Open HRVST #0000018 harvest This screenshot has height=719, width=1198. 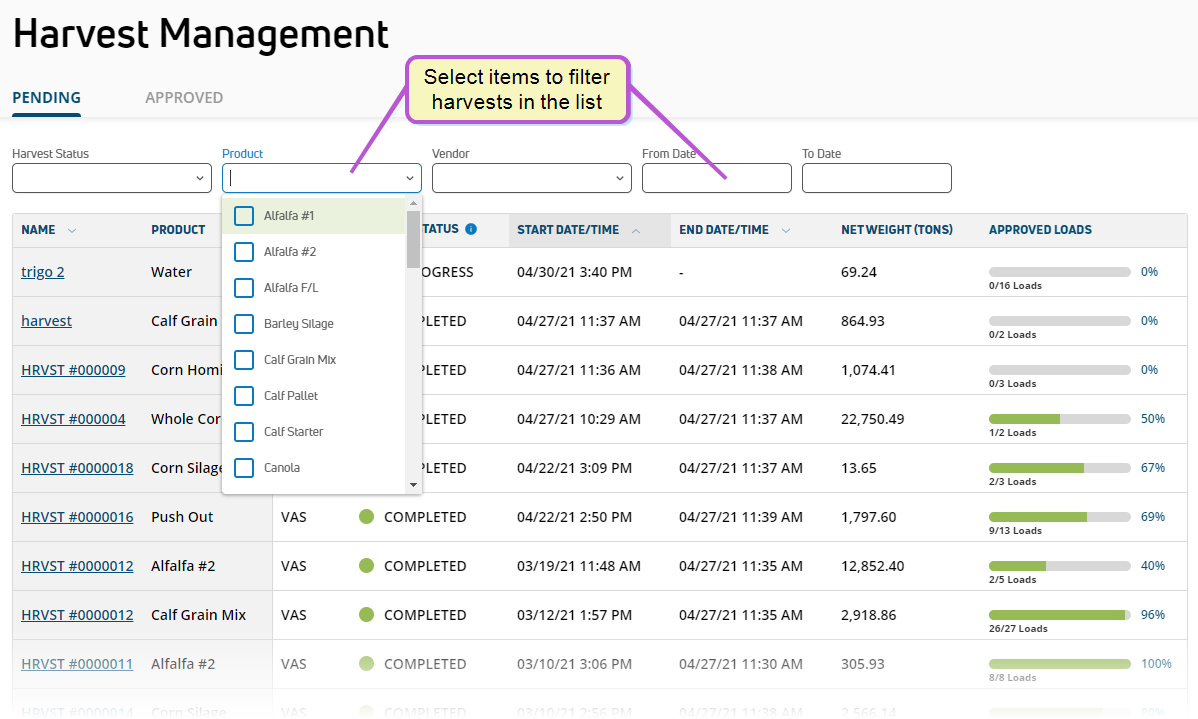click(x=77, y=468)
